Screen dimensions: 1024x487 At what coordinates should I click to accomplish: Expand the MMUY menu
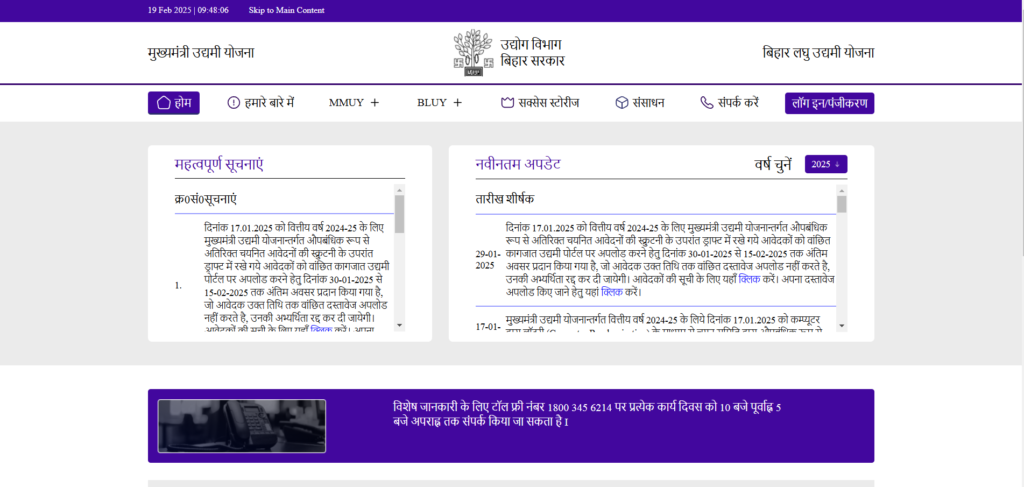click(x=354, y=102)
